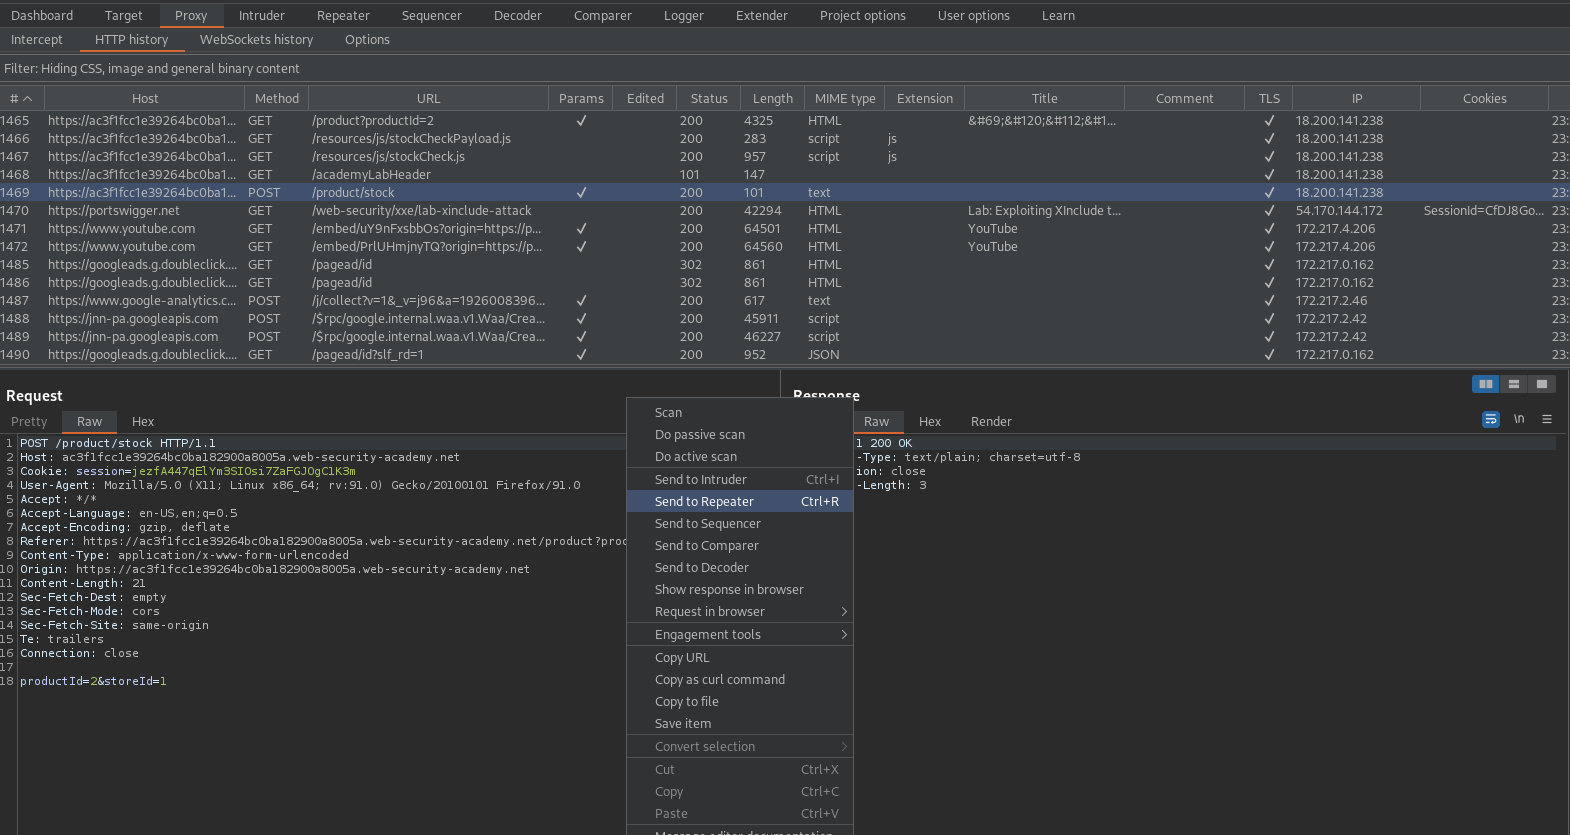Viewport: 1570px width, 835px height.
Task: Switch request view to Pretty
Action: click(29, 421)
